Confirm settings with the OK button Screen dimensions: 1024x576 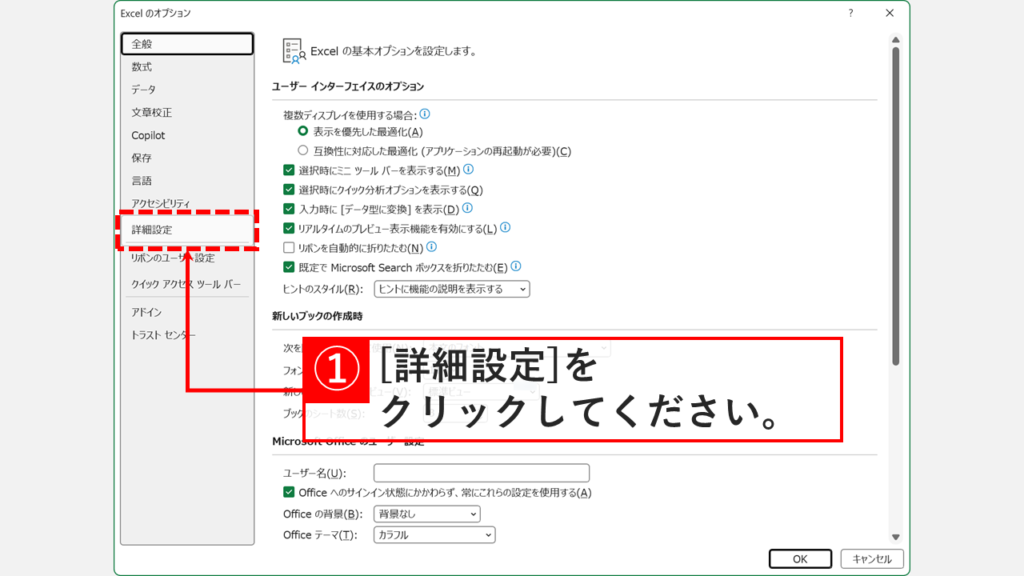tap(800, 559)
